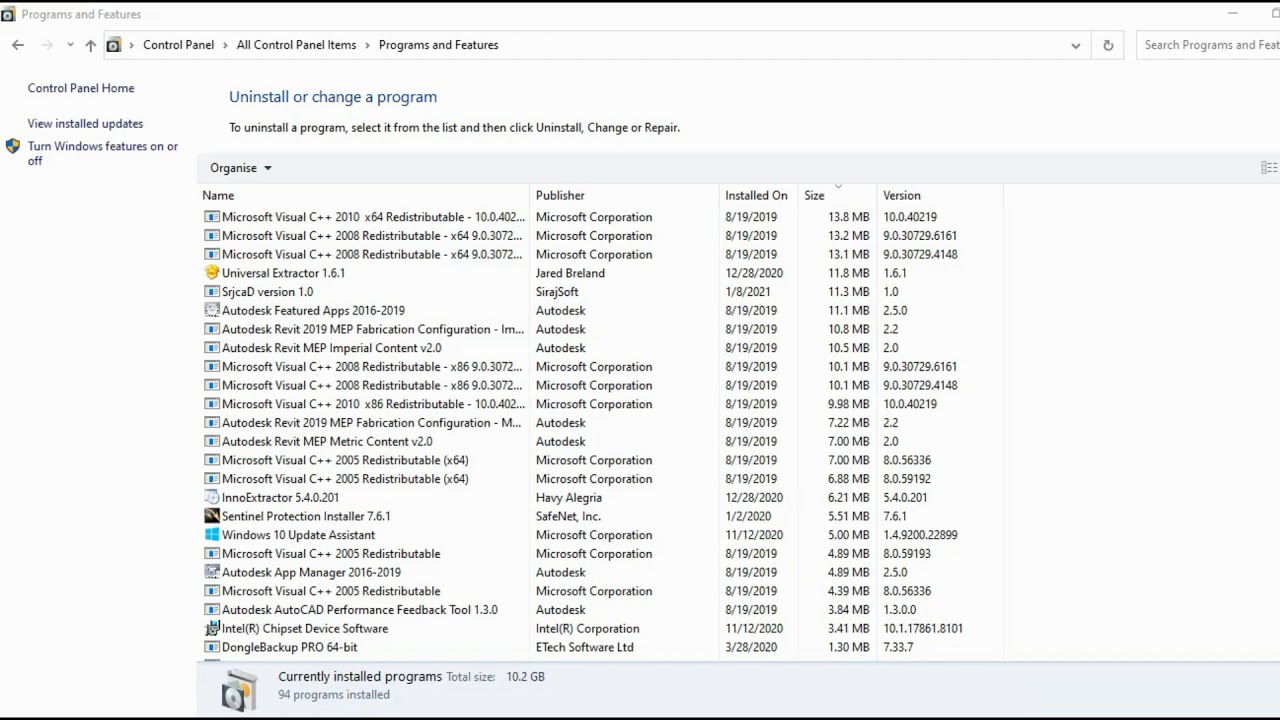Viewport: 1280px width, 720px height.
Task: Open View installed updates link
Action: [x=85, y=124]
